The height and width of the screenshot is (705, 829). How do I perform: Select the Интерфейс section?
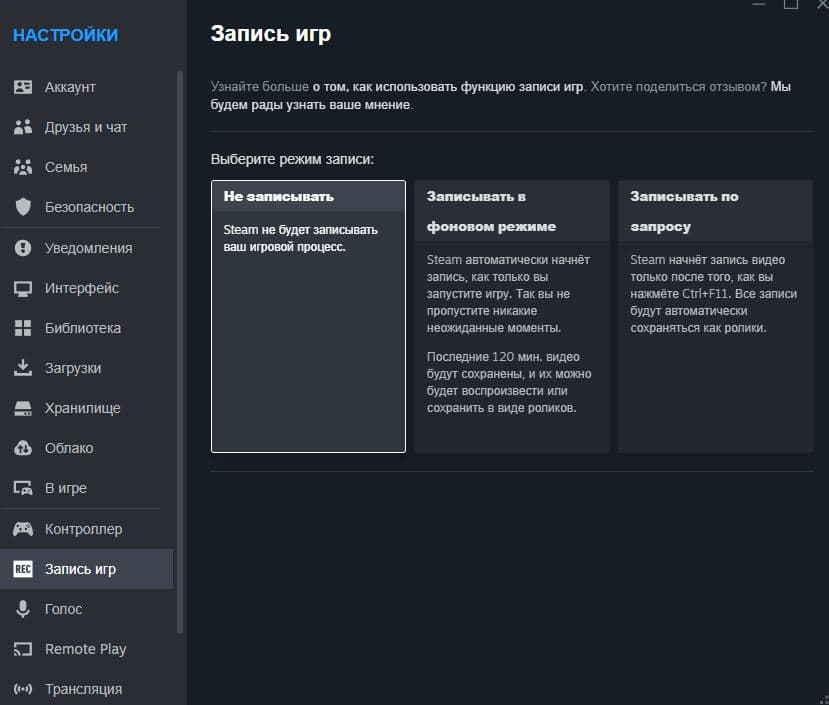tap(87, 288)
